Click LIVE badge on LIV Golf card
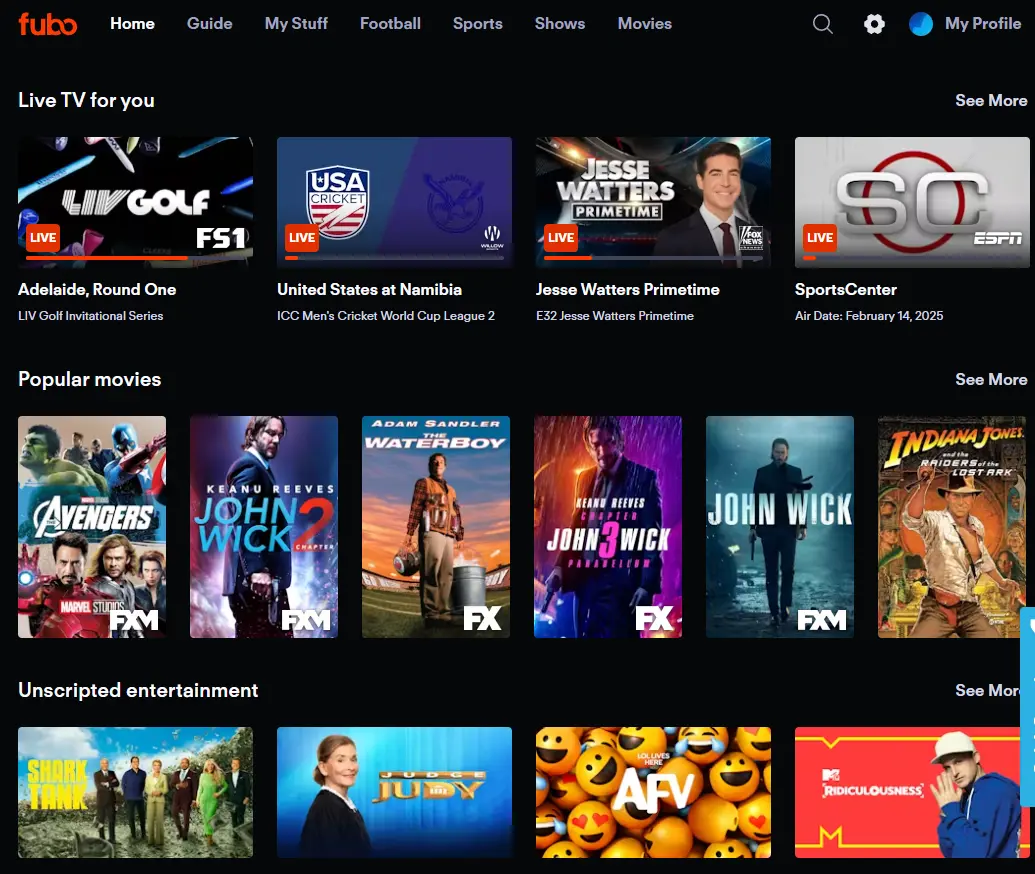The width and height of the screenshot is (1035, 874). pyautogui.click(x=43, y=238)
